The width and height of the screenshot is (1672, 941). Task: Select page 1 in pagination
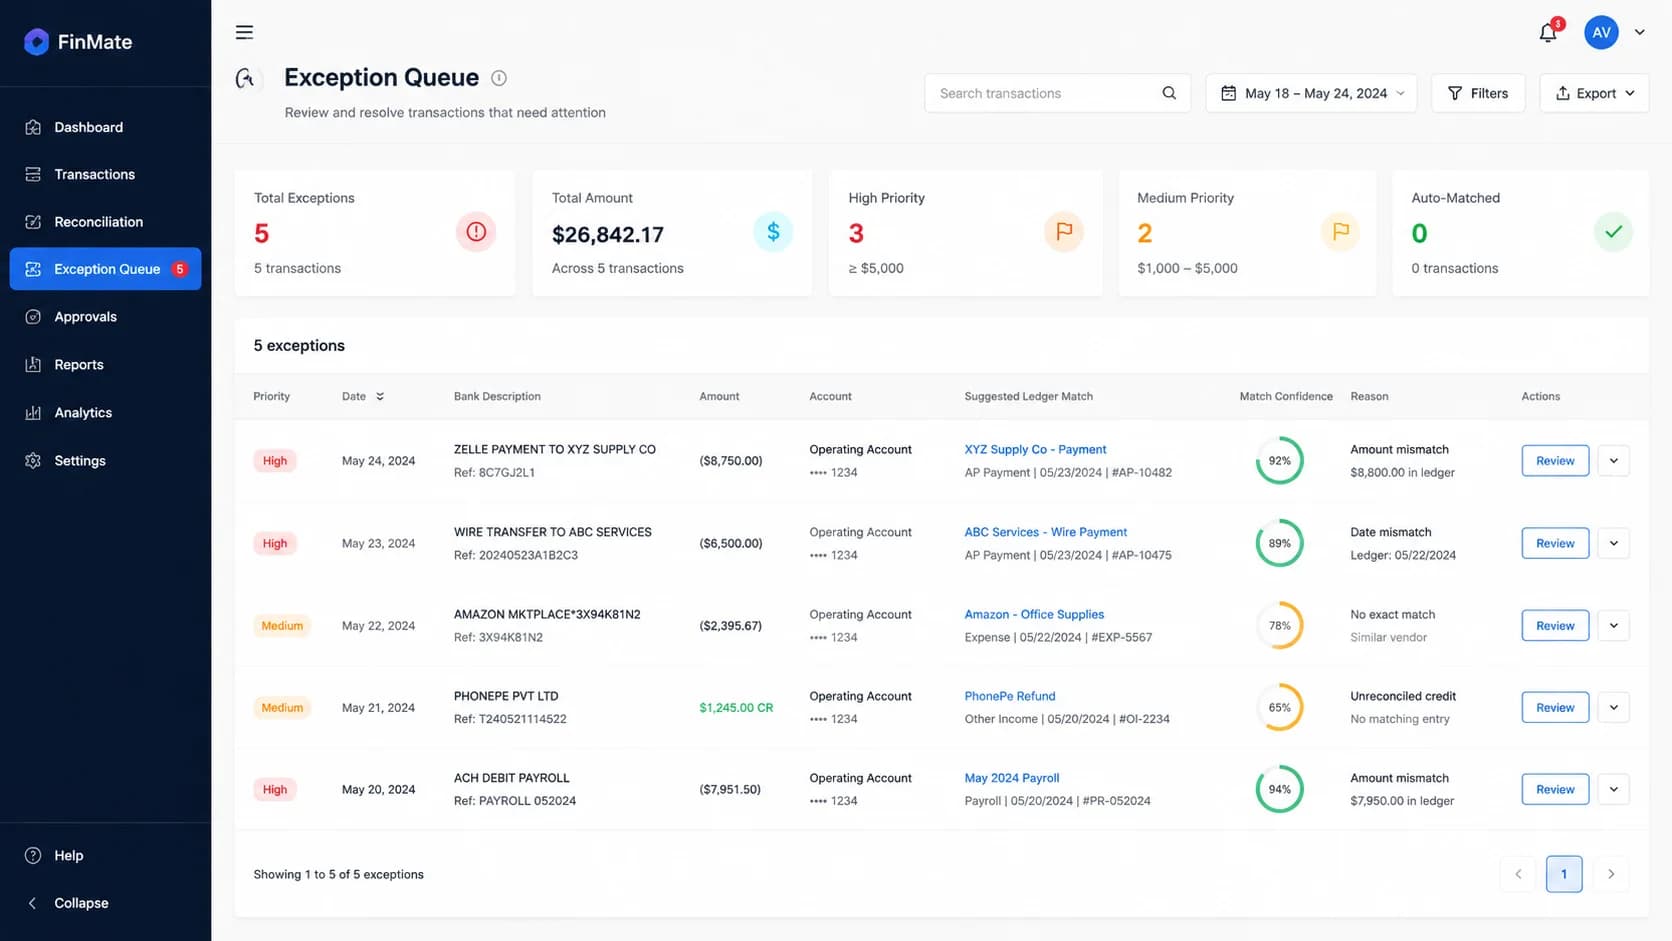pyautogui.click(x=1564, y=874)
